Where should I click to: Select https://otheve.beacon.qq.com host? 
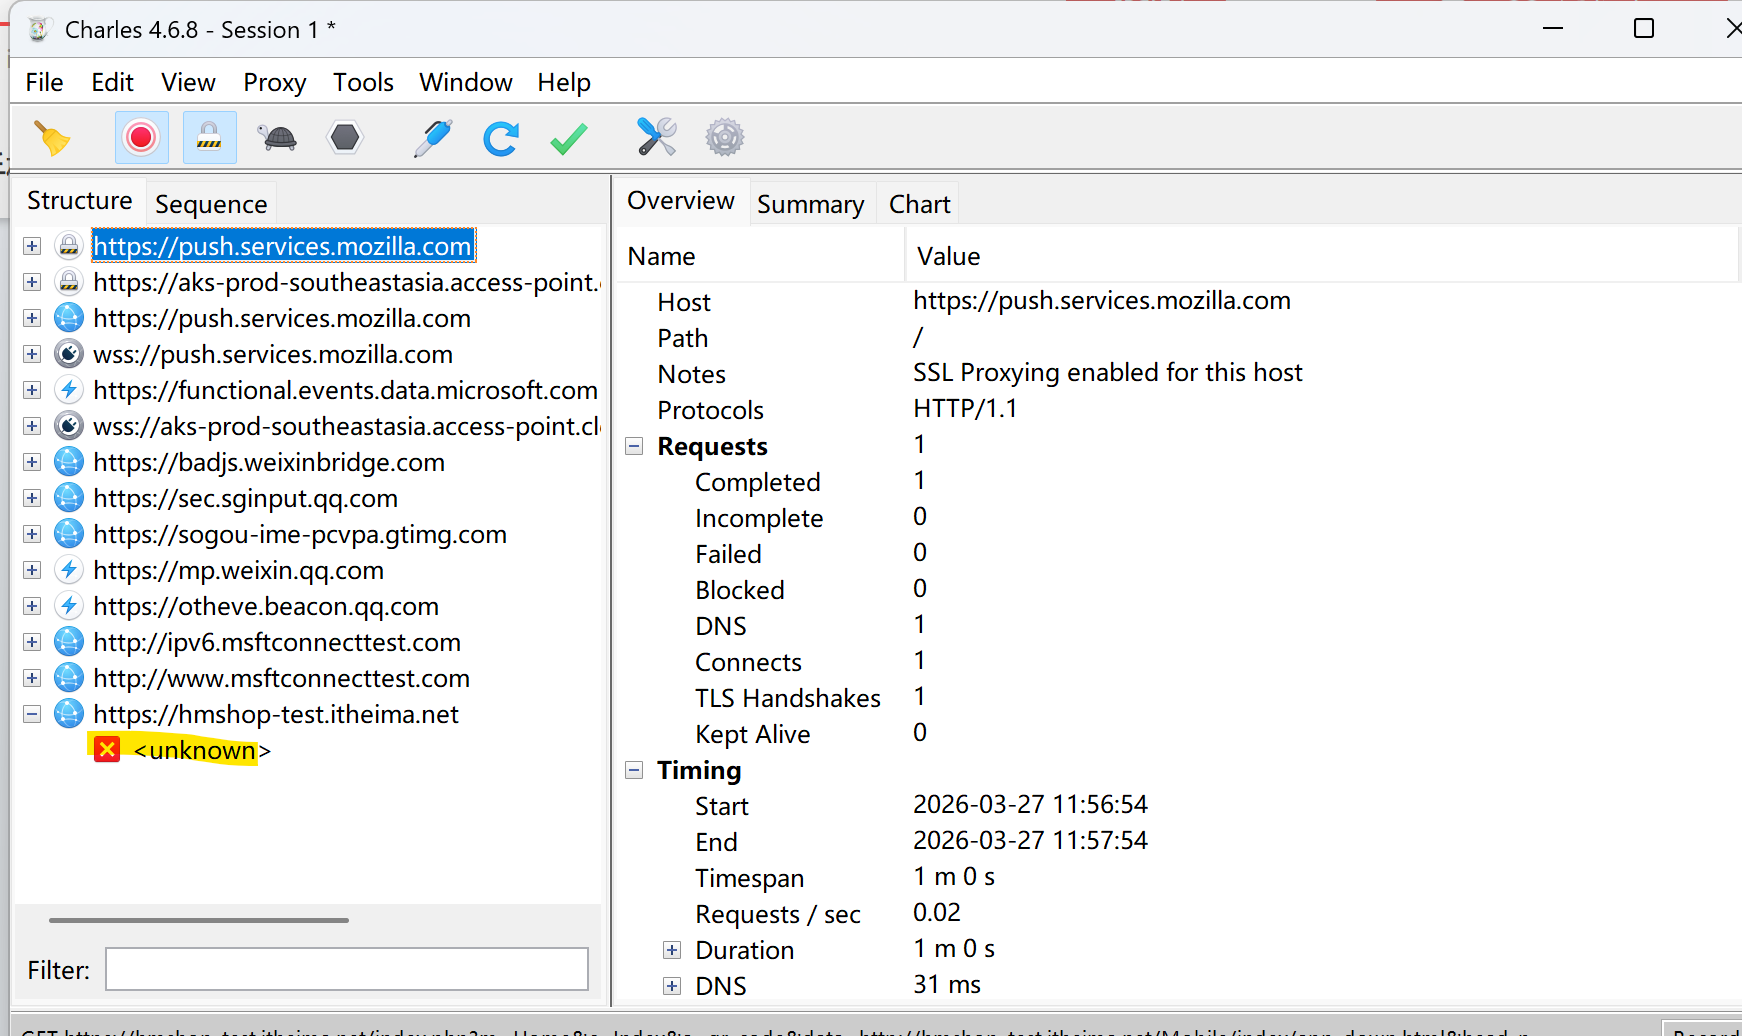coord(266,606)
